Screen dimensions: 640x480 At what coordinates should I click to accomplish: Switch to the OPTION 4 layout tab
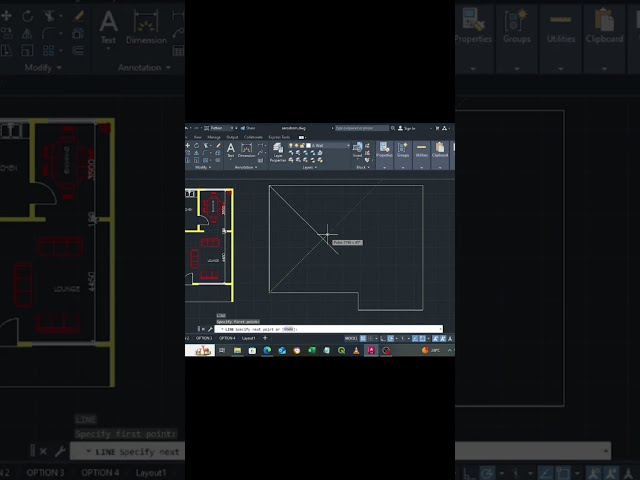(227, 338)
